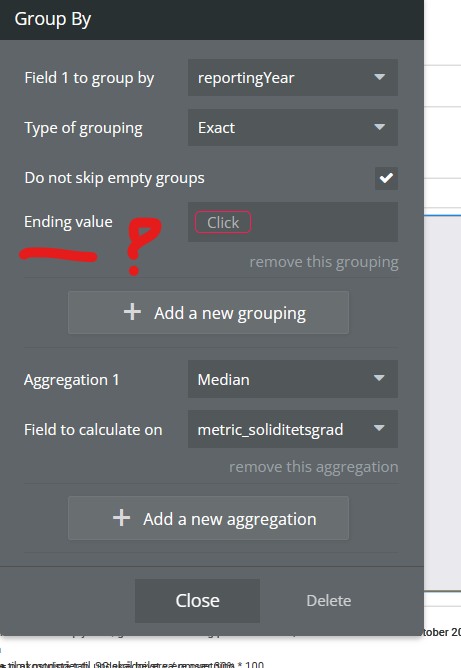Click the Add a new grouping button
This screenshot has width=461, height=668.
208,313
